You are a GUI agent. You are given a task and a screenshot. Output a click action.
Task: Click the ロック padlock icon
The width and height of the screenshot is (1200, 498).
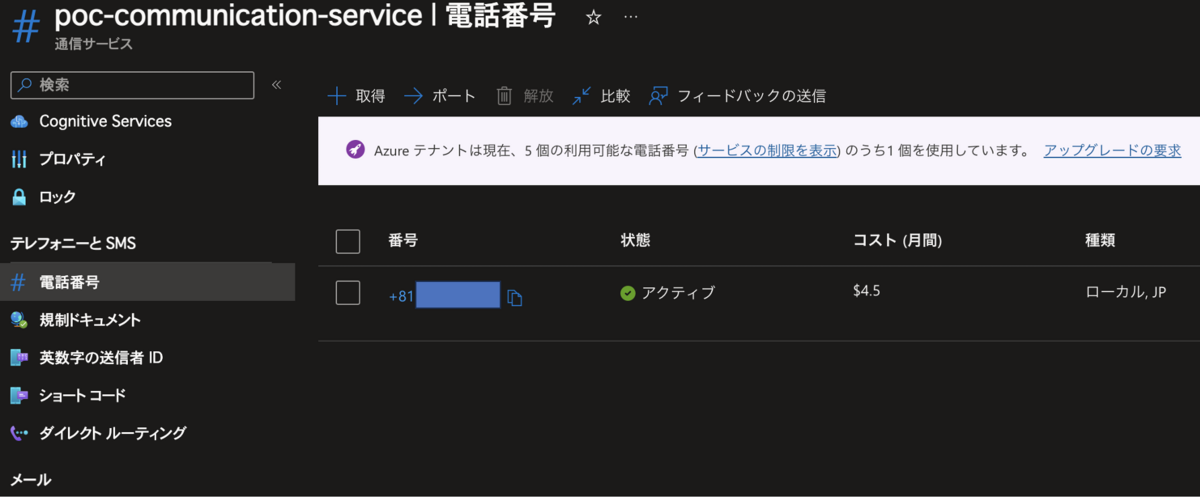coord(18,197)
